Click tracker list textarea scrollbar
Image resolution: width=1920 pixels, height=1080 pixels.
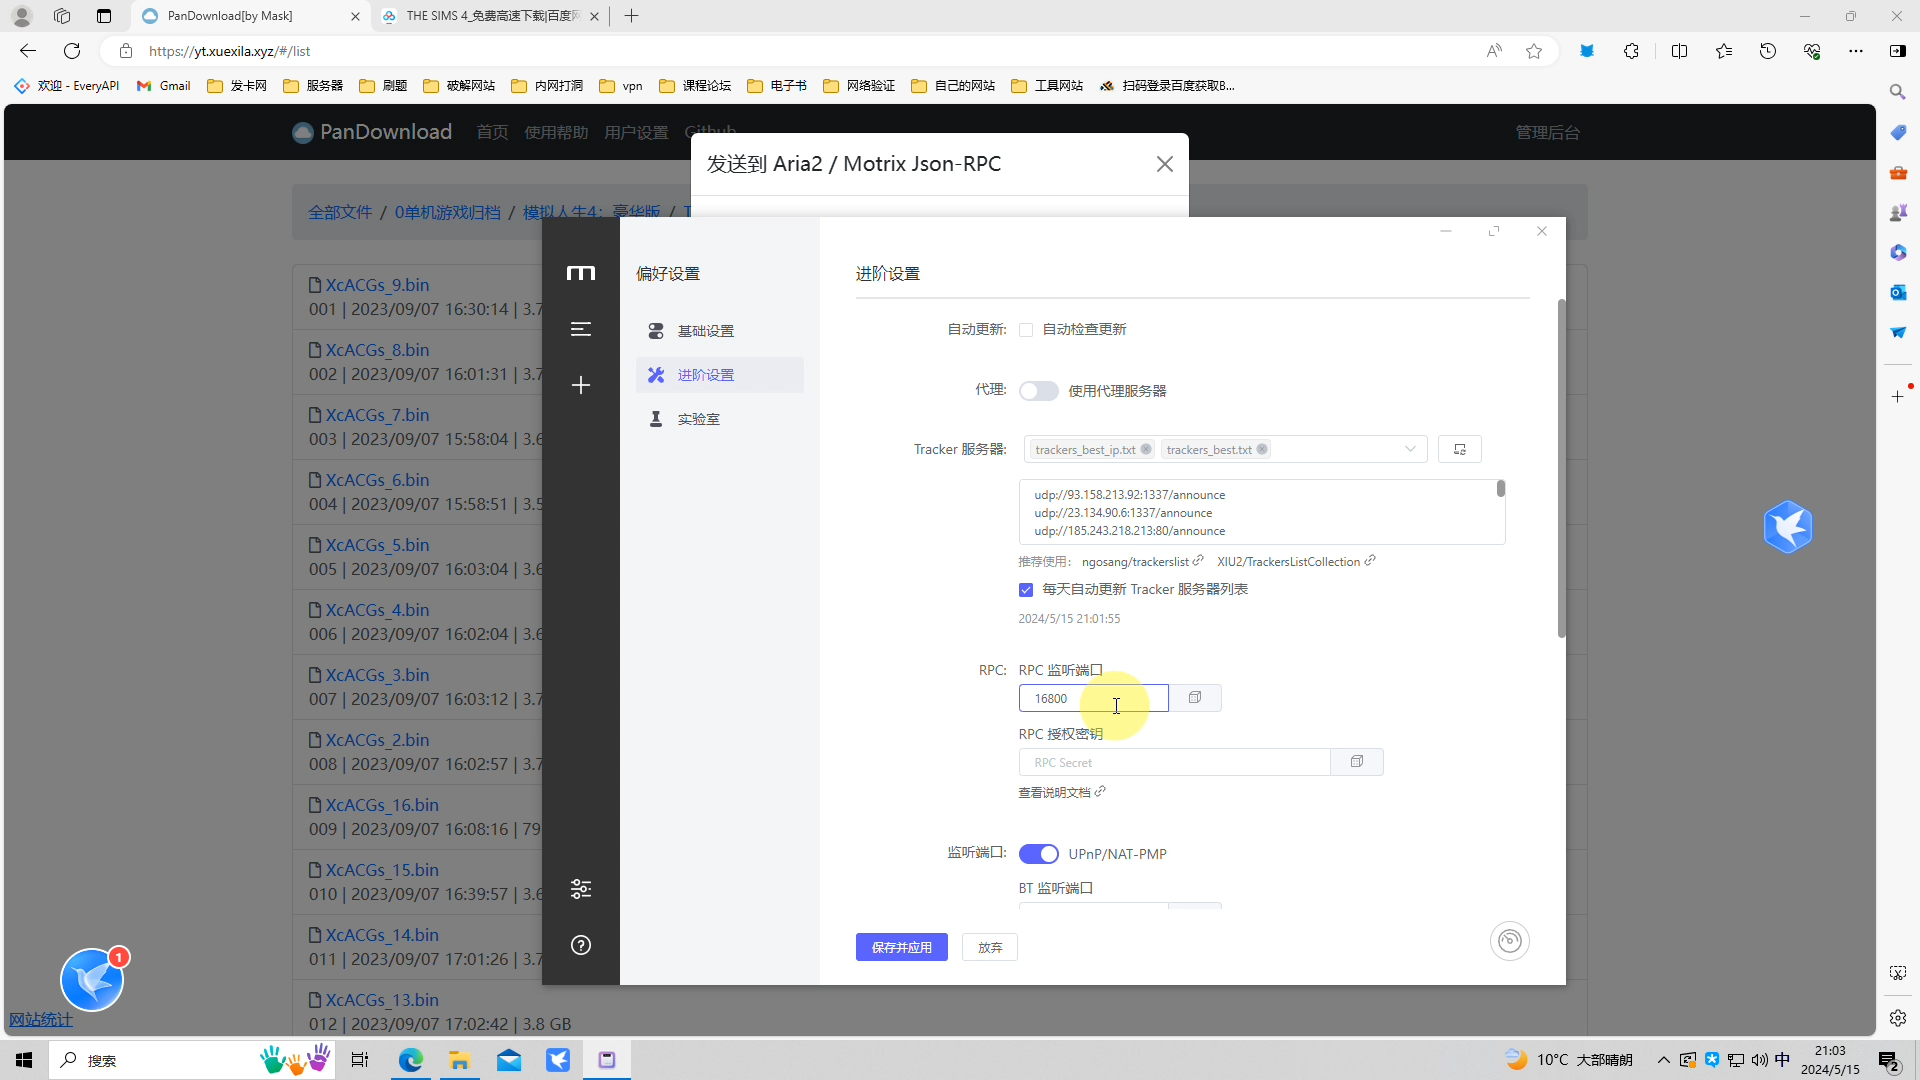point(1500,488)
